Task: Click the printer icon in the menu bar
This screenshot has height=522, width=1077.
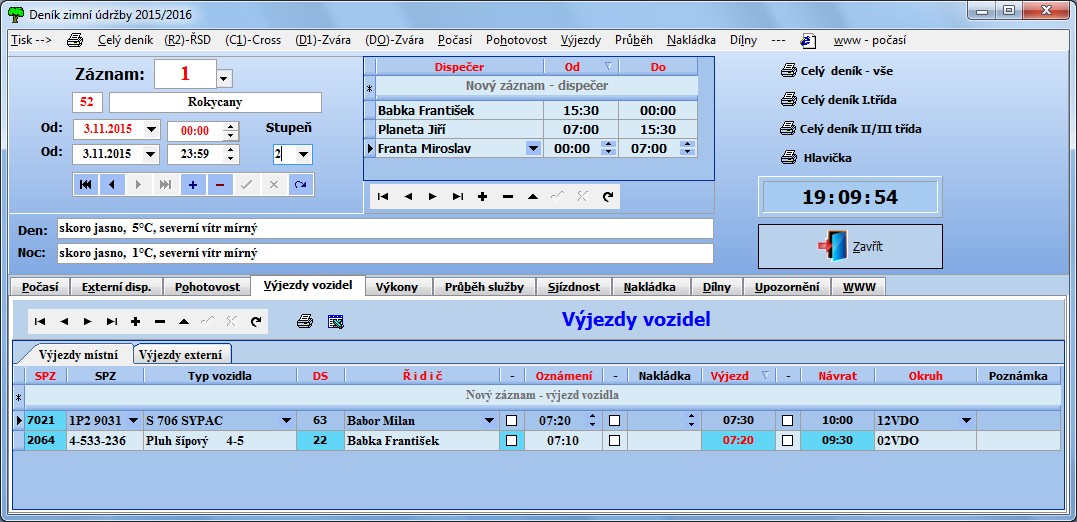Action: (x=74, y=41)
